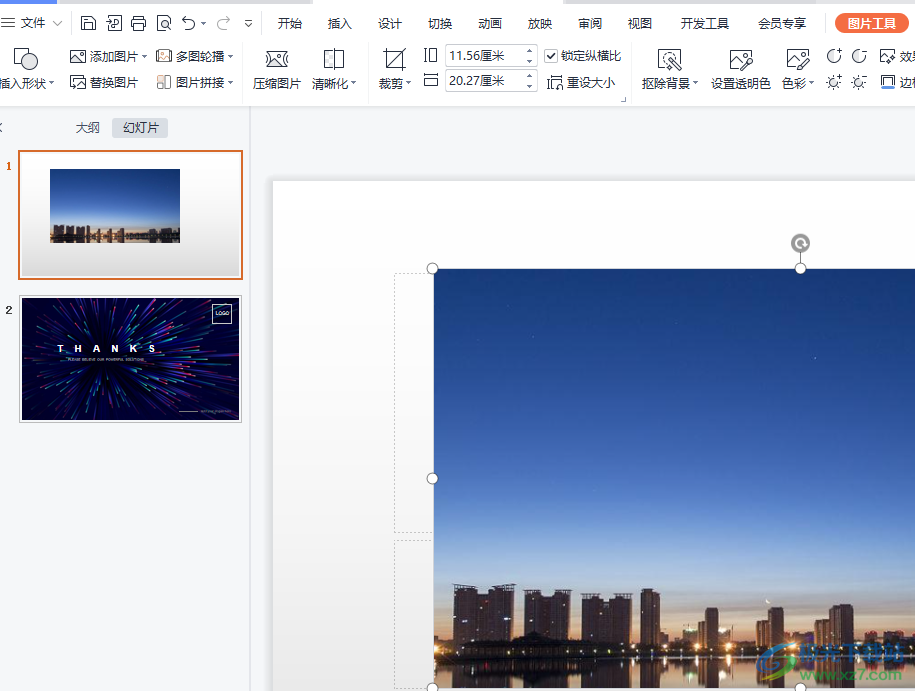Increase height with the up stepper
The width and height of the screenshot is (915, 691).
pos(529,50)
